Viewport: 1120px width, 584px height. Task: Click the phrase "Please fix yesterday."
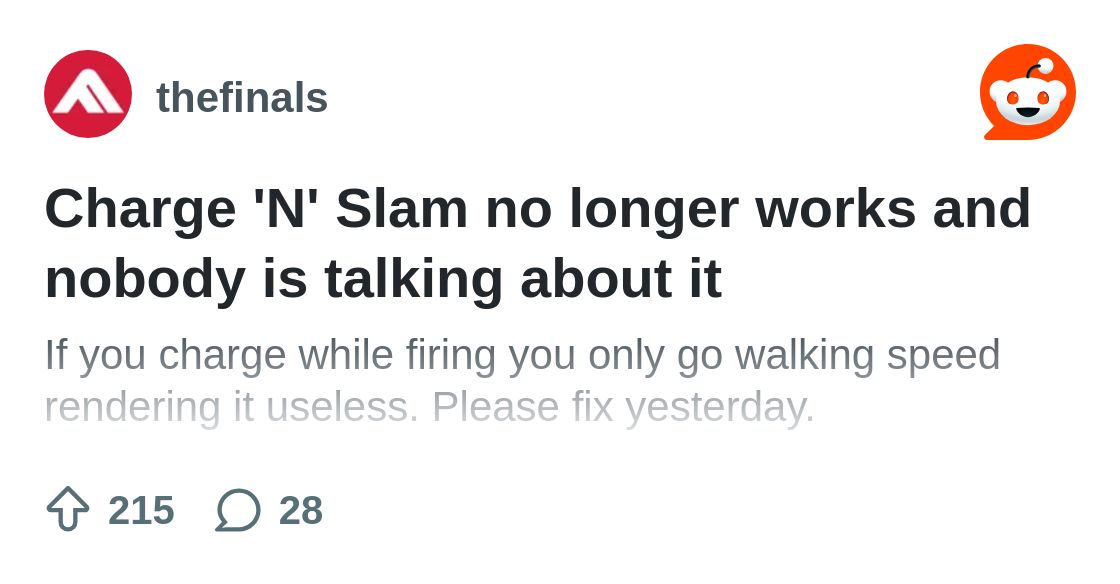point(624,408)
